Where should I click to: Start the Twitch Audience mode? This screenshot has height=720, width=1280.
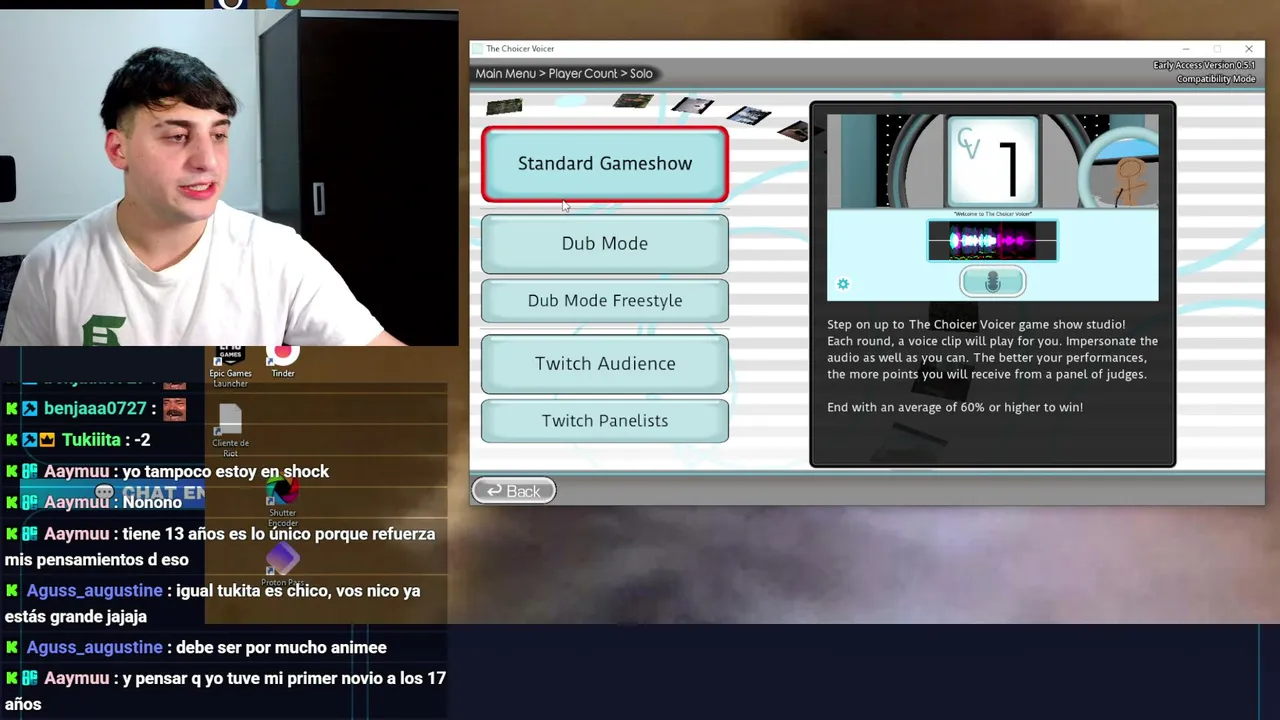[x=605, y=363]
